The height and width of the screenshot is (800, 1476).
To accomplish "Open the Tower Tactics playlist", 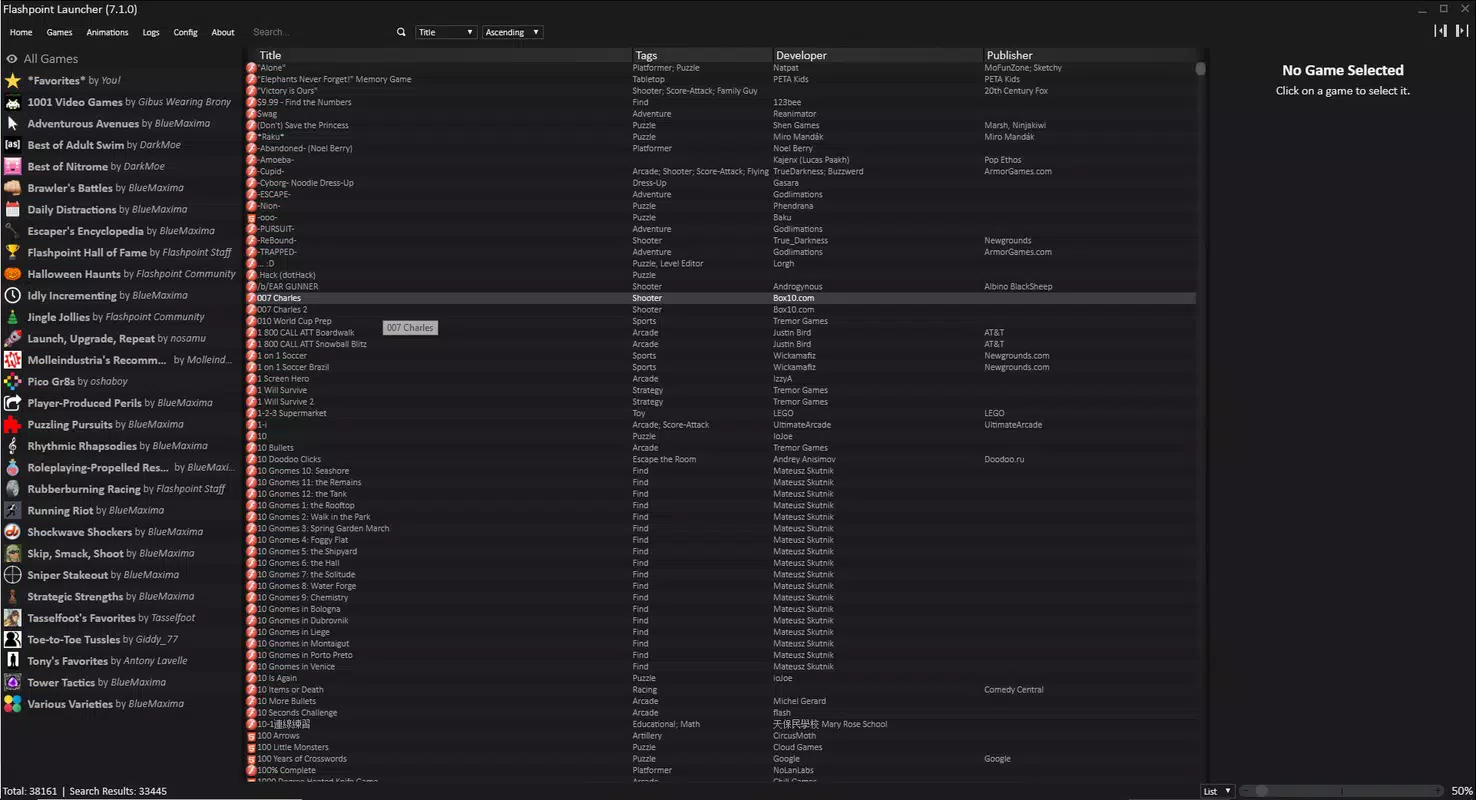I will point(120,682).
